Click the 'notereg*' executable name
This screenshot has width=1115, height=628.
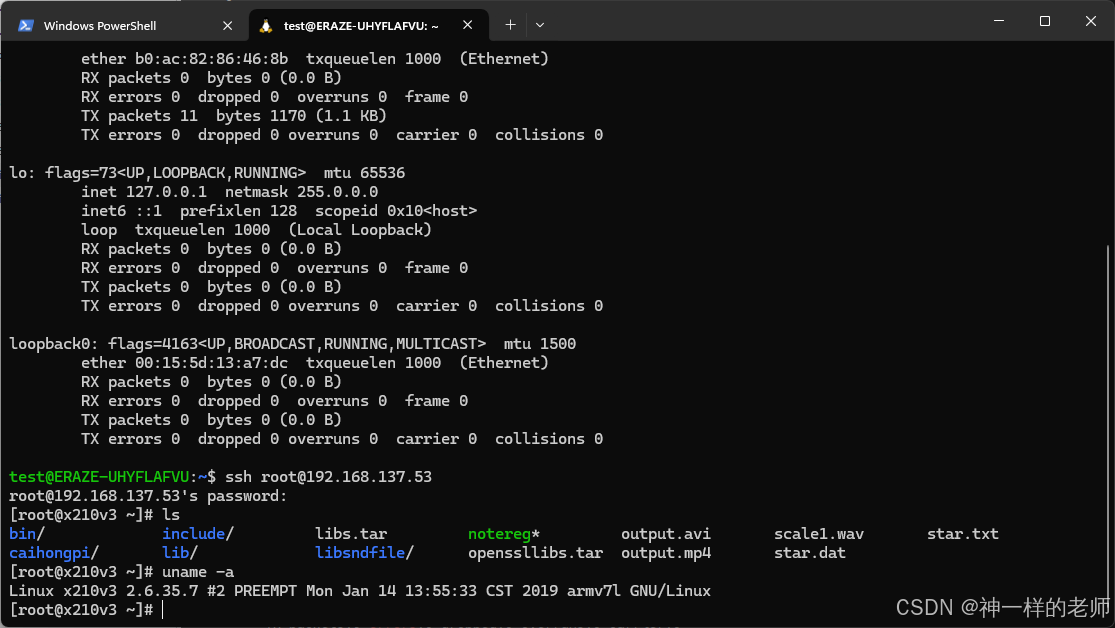(x=504, y=533)
